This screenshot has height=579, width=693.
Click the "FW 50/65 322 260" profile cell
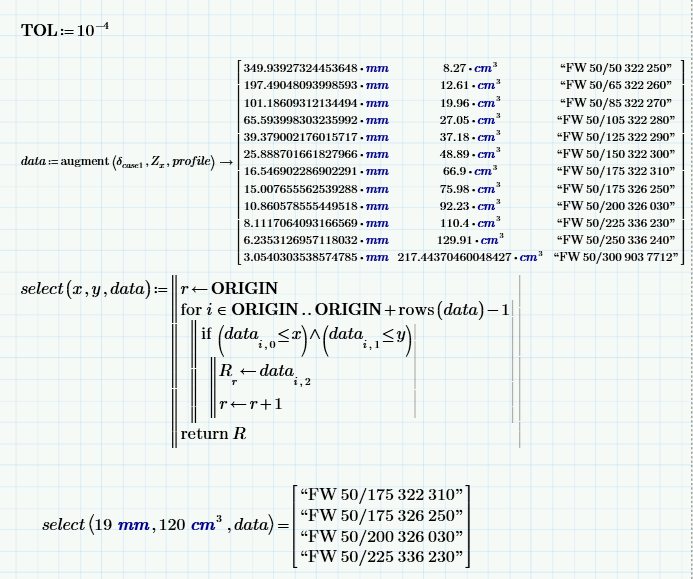[616, 85]
